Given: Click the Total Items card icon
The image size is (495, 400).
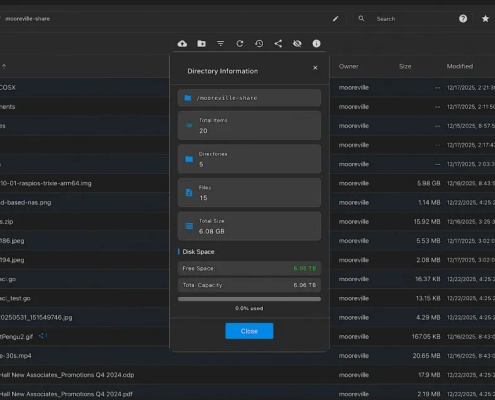Looking at the screenshot, I should pyautogui.click(x=189, y=126).
